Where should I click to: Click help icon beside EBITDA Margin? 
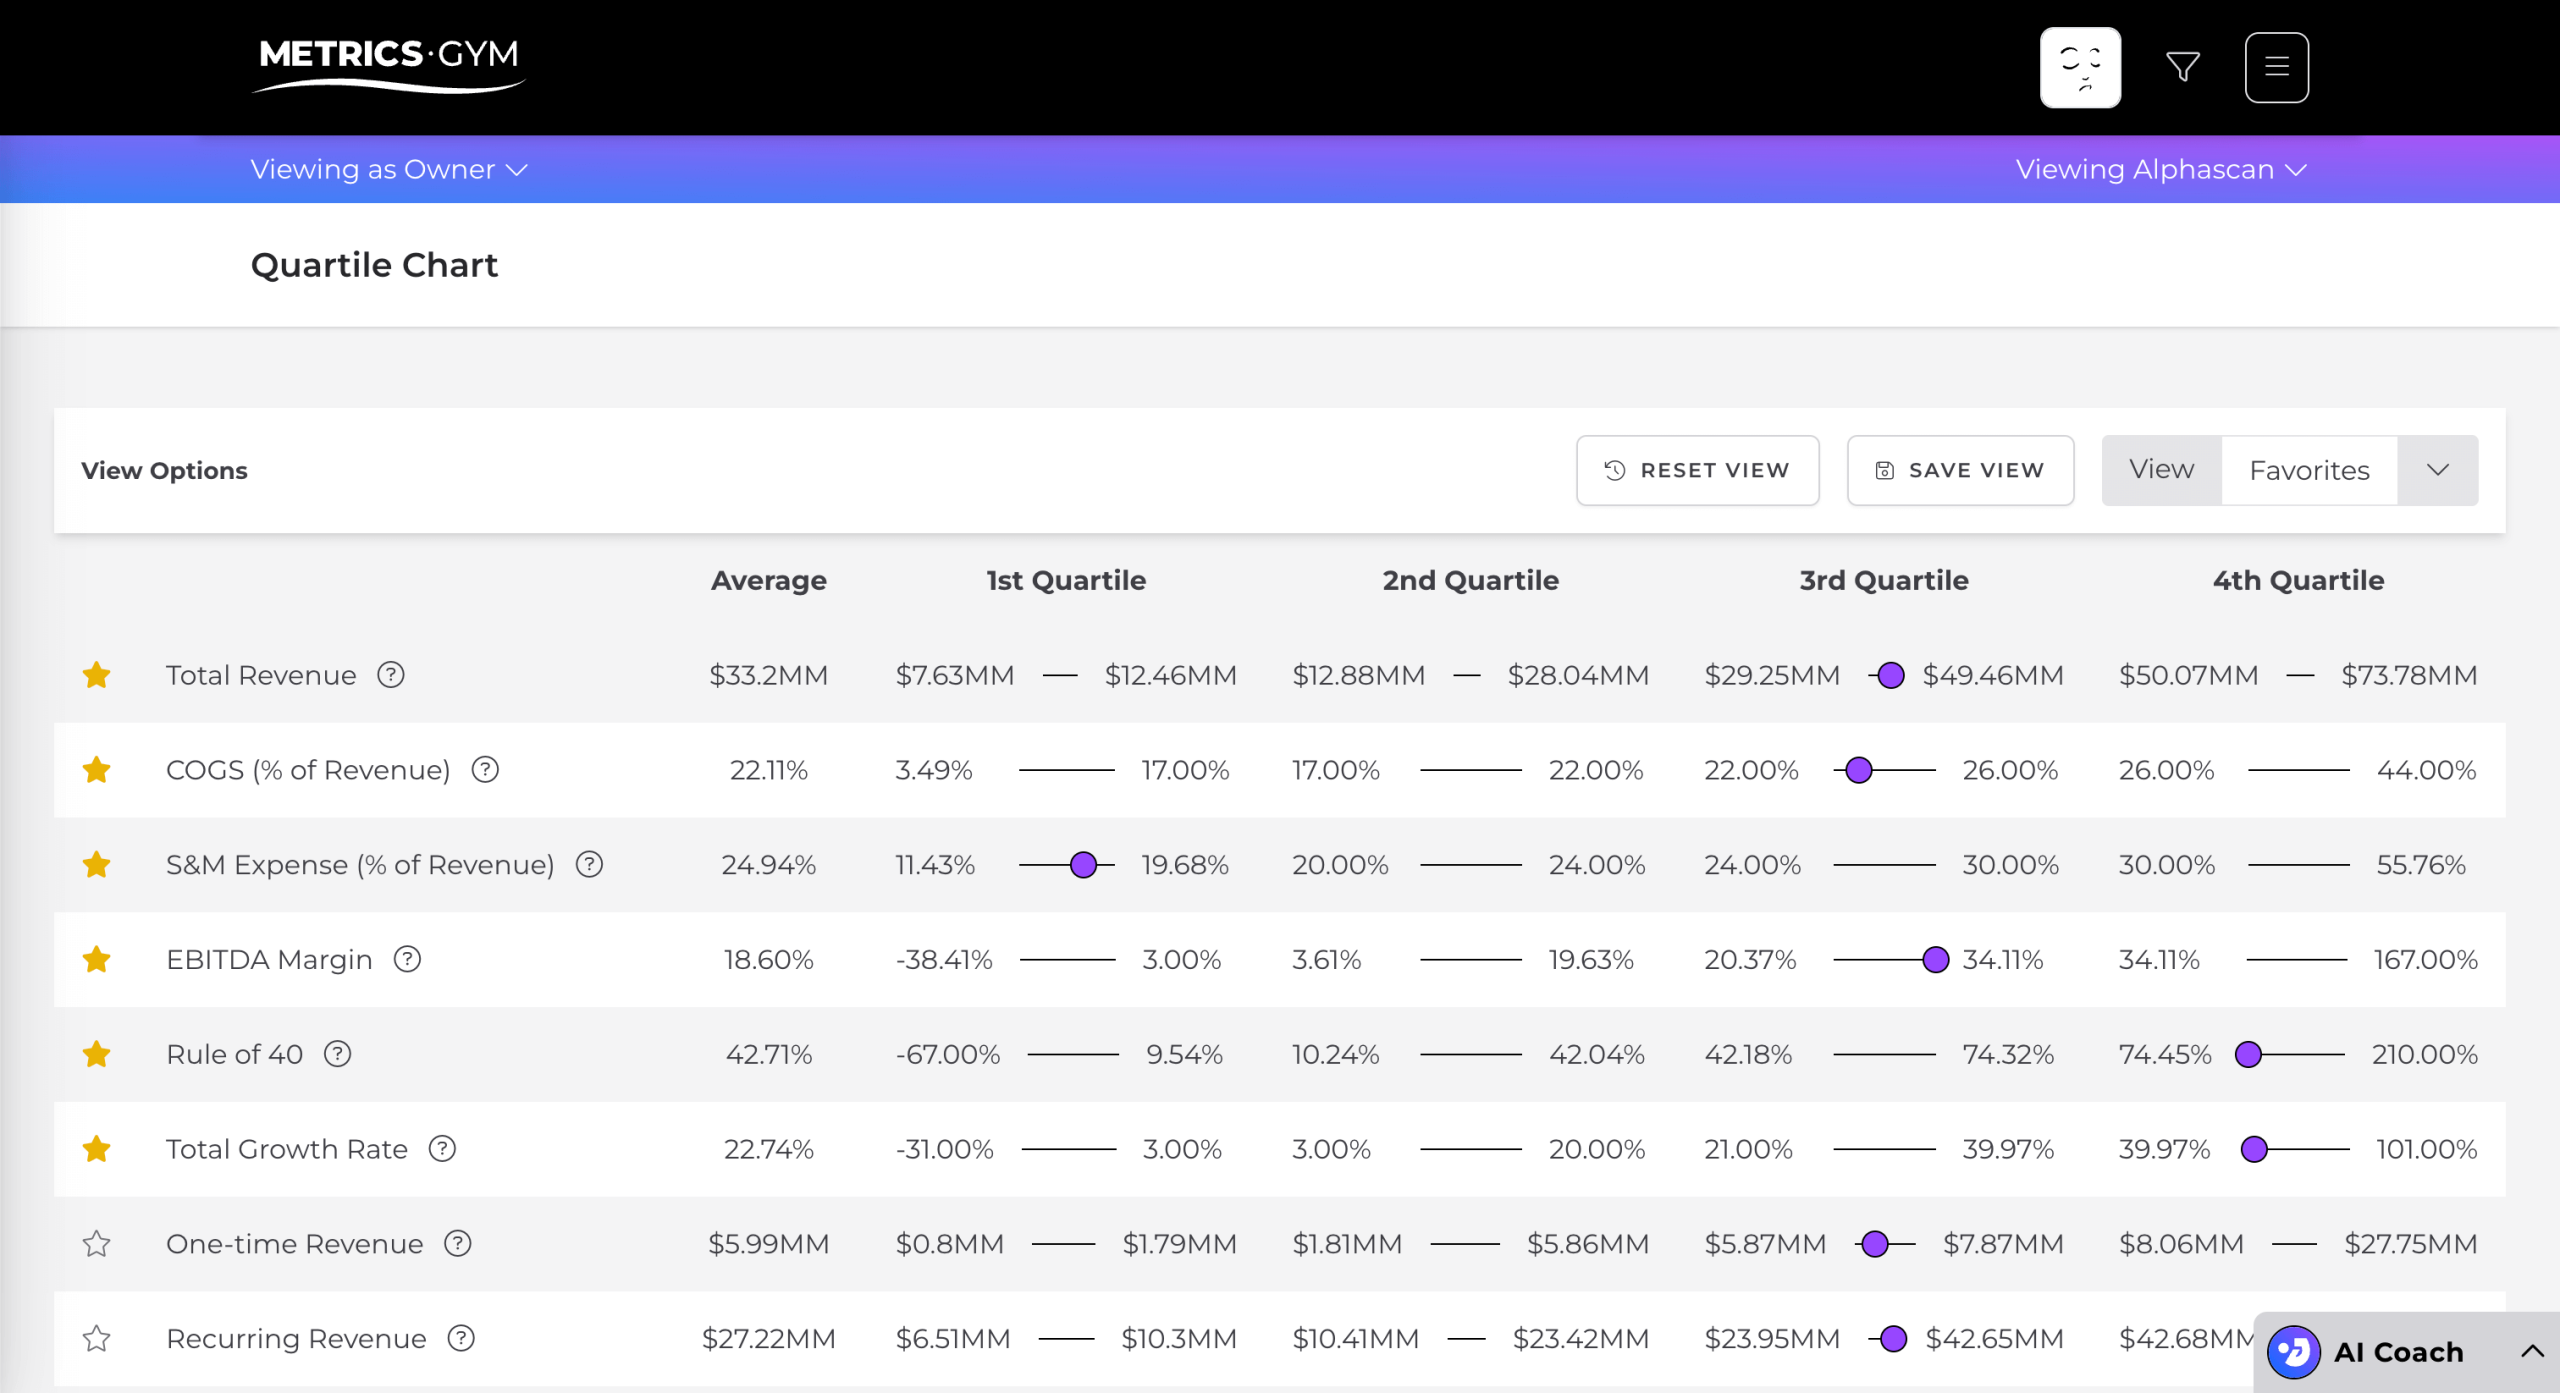click(x=407, y=959)
